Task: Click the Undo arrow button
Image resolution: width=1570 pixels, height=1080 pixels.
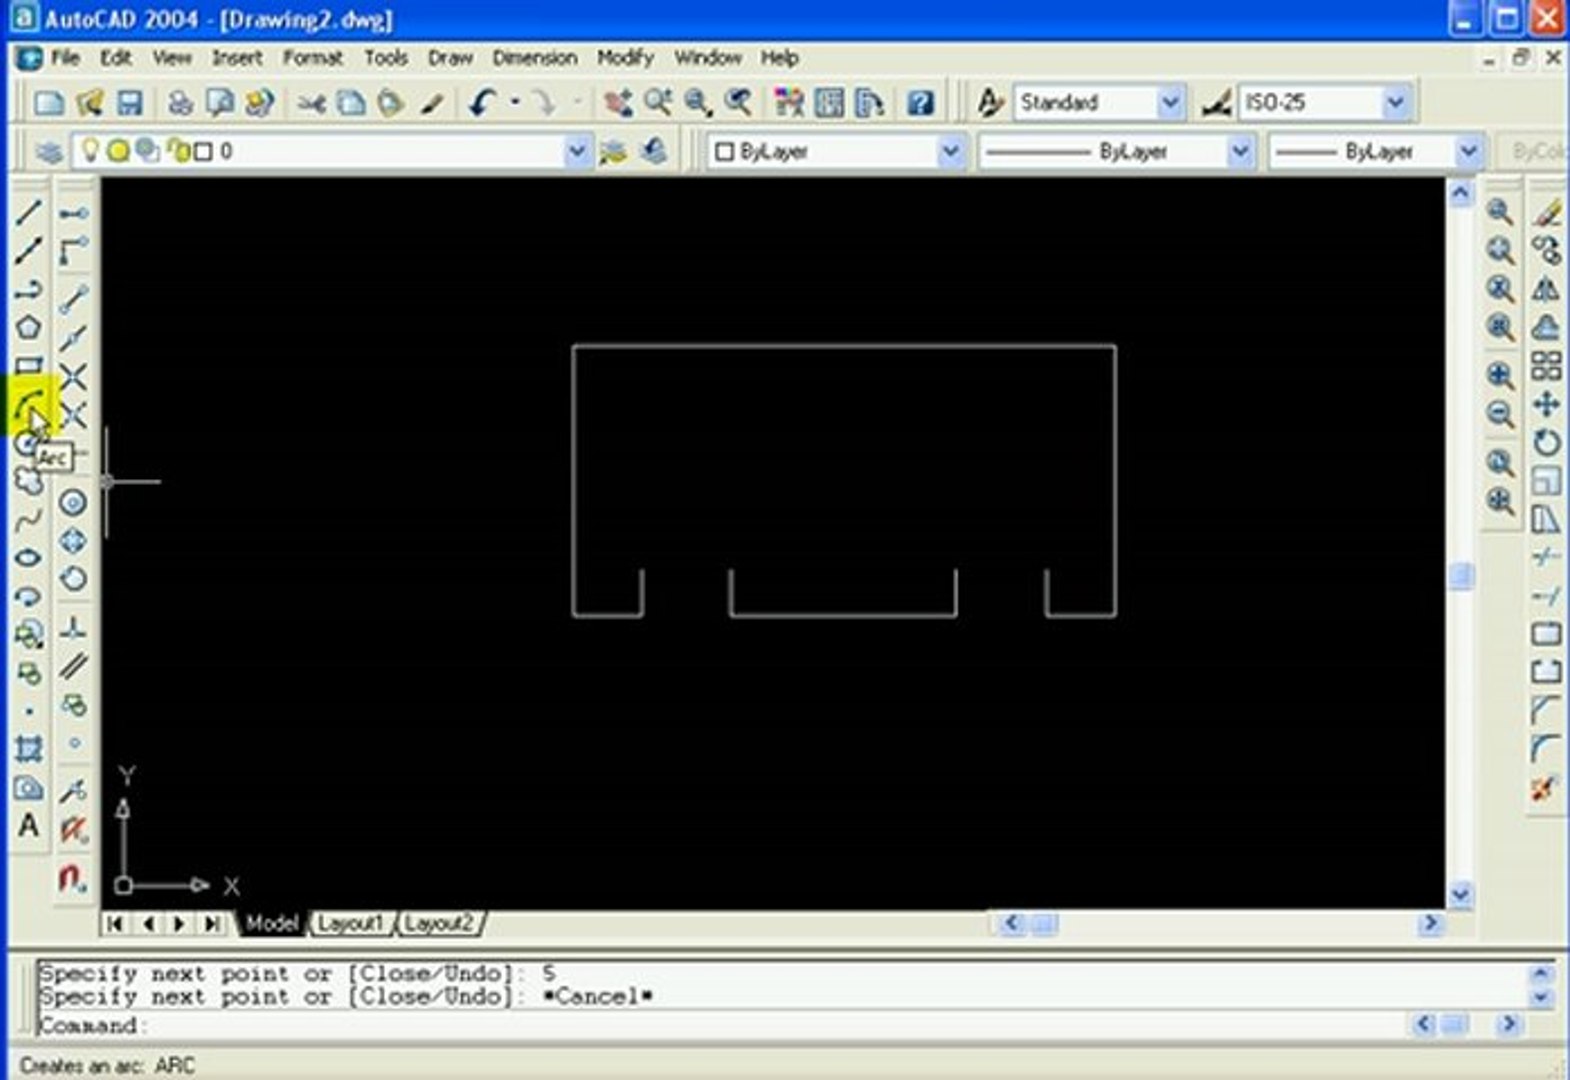Action: (484, 102)
